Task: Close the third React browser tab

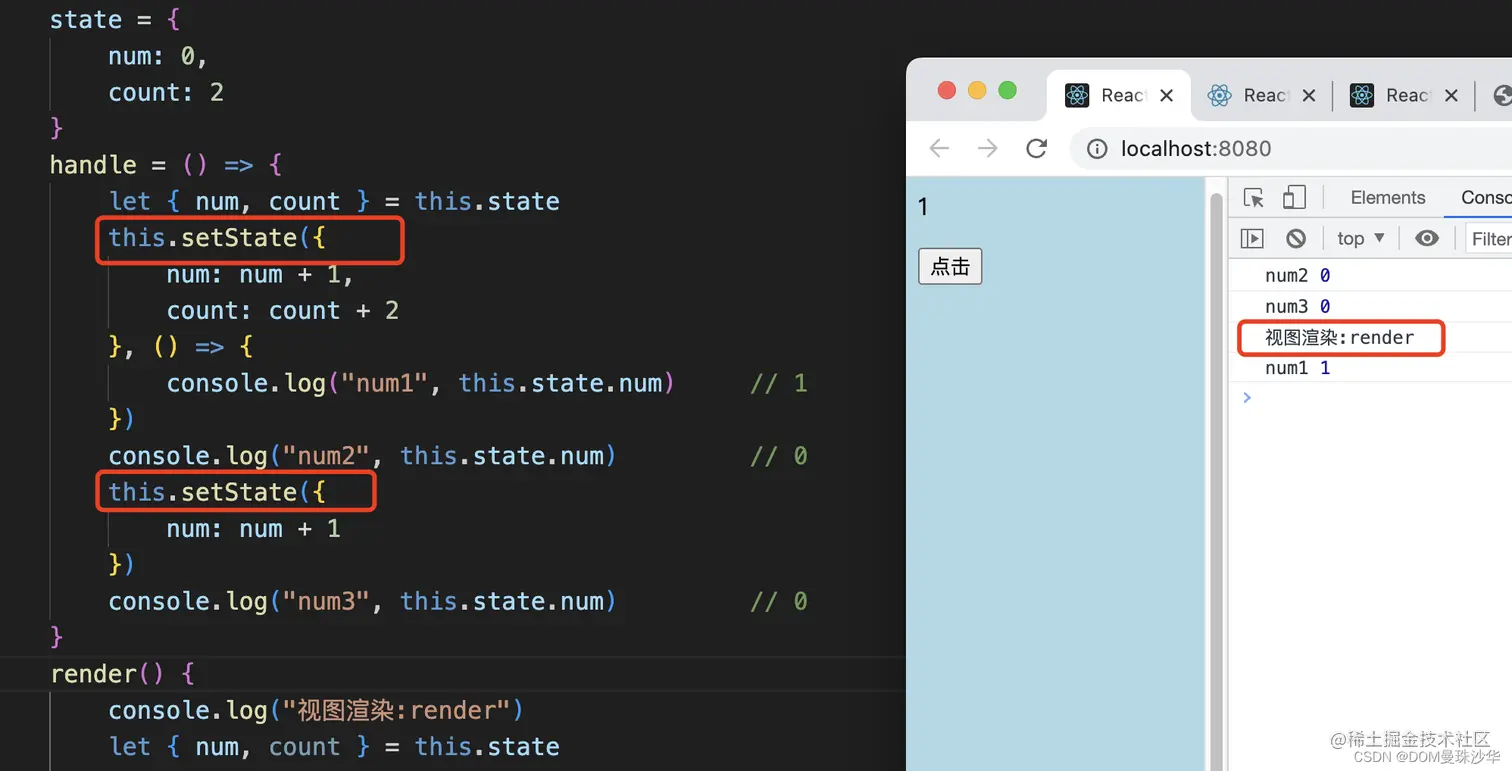Action: [x=1451, y=96]
